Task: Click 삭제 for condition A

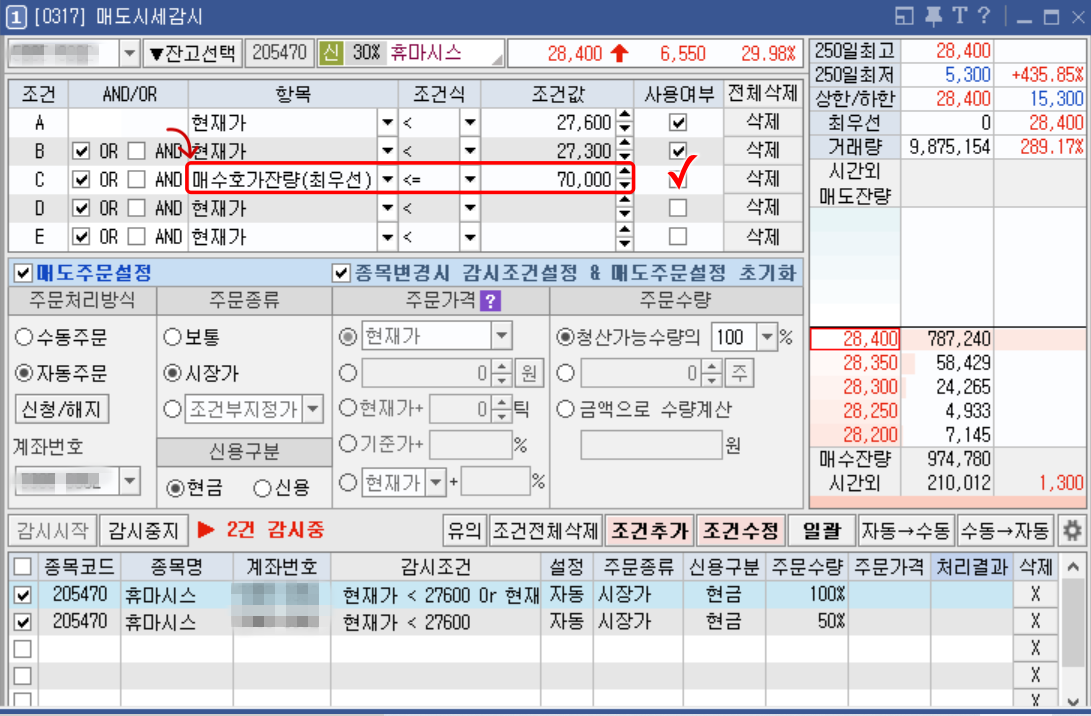Action: 763,122
